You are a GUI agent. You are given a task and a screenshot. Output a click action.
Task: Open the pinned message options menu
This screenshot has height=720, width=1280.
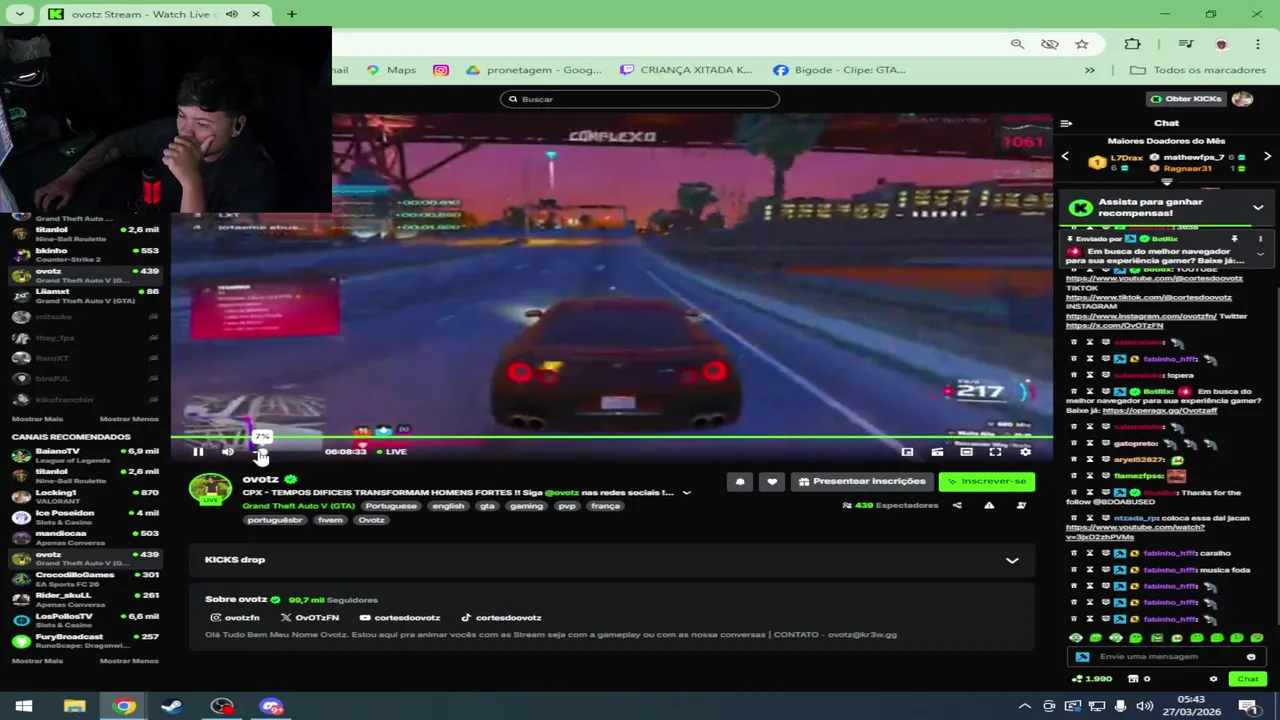point(1260,239)
